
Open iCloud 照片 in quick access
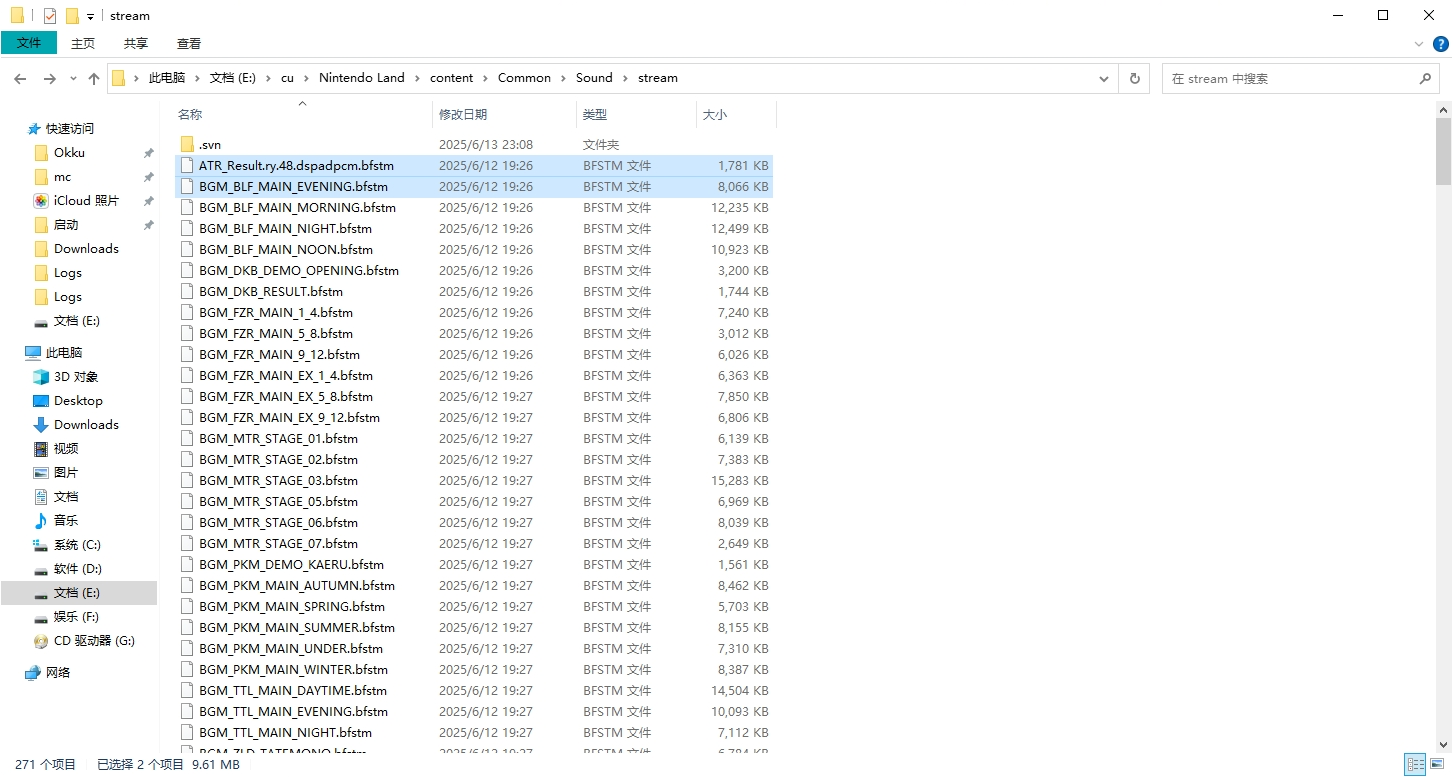pos(85,201)
